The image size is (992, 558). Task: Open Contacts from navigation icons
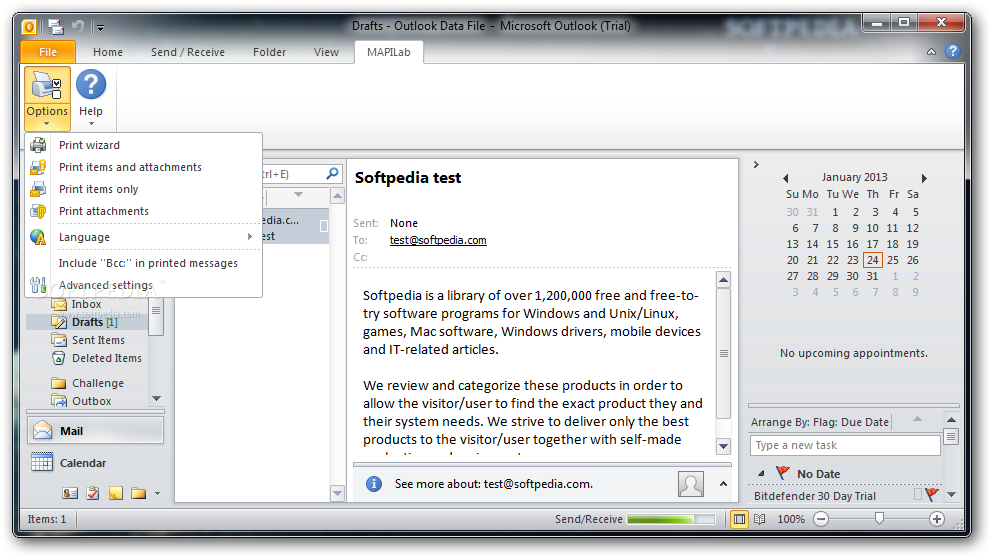coord(70,493)
